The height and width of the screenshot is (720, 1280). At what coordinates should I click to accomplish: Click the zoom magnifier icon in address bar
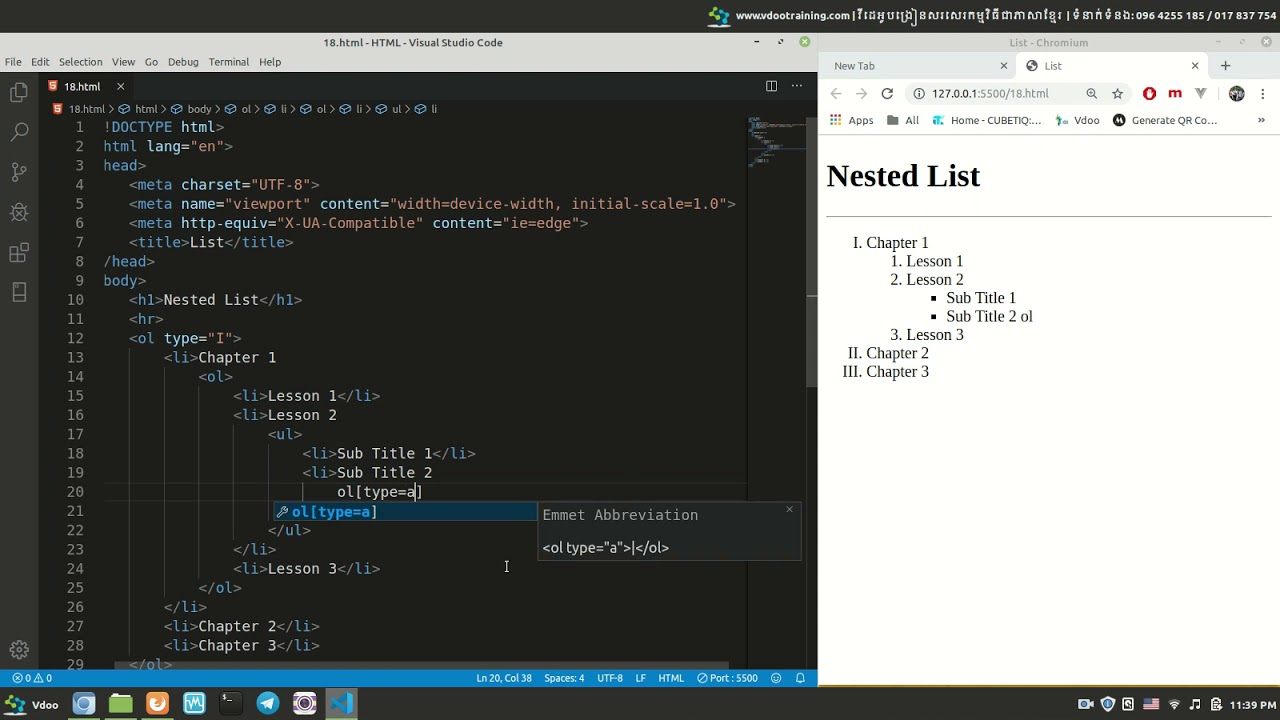point(1092,93)
